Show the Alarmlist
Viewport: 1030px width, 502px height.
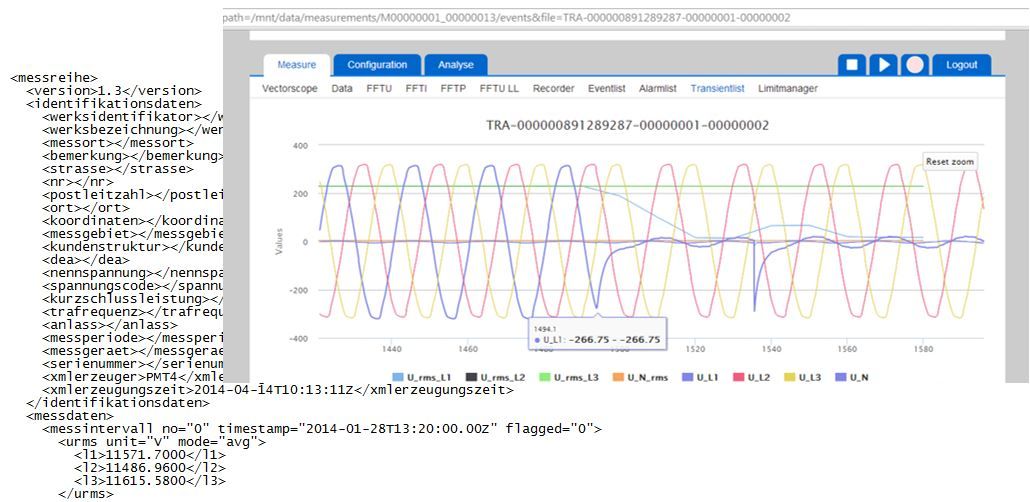(x=658, y=88)
